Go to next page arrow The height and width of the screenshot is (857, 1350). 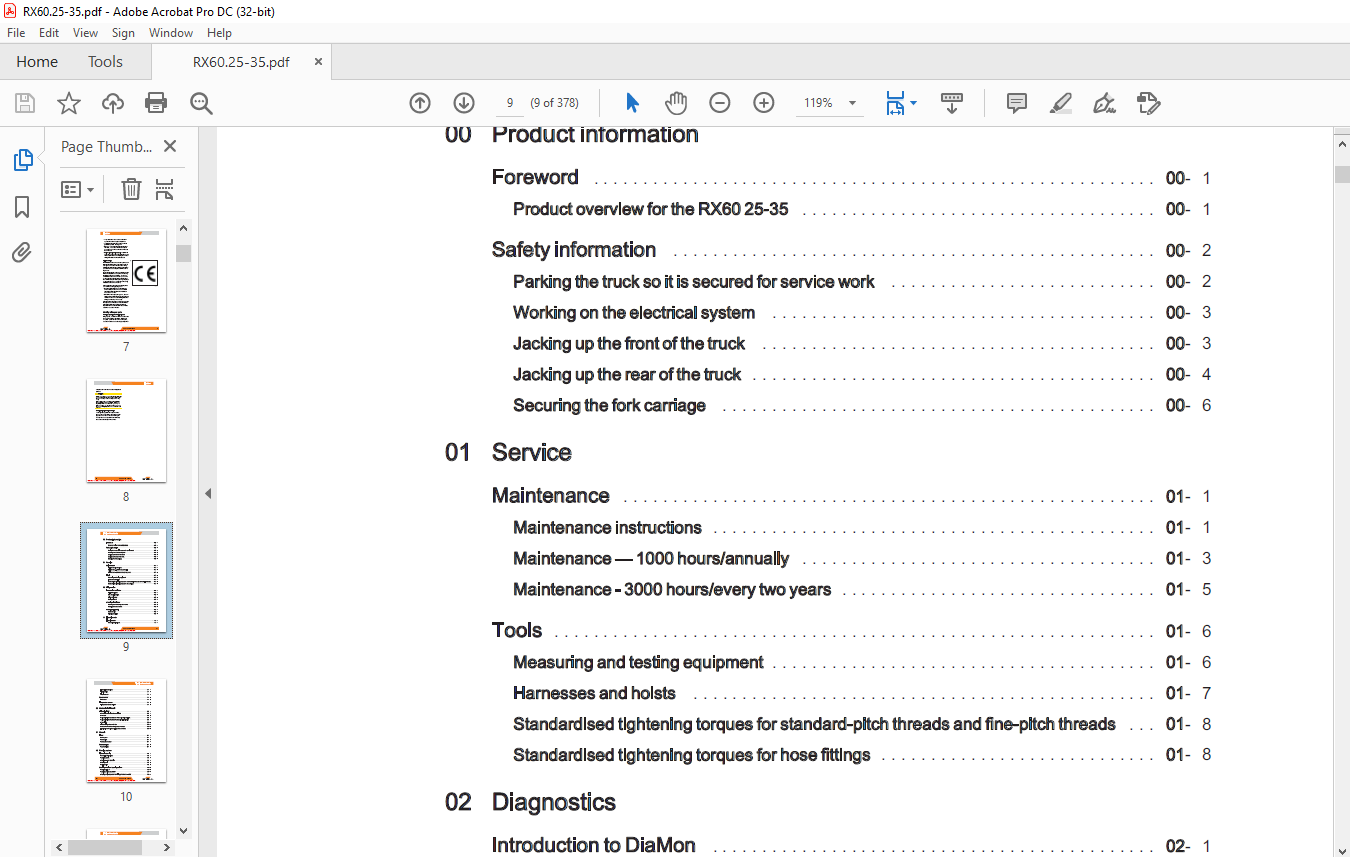(x=464, y=103)
